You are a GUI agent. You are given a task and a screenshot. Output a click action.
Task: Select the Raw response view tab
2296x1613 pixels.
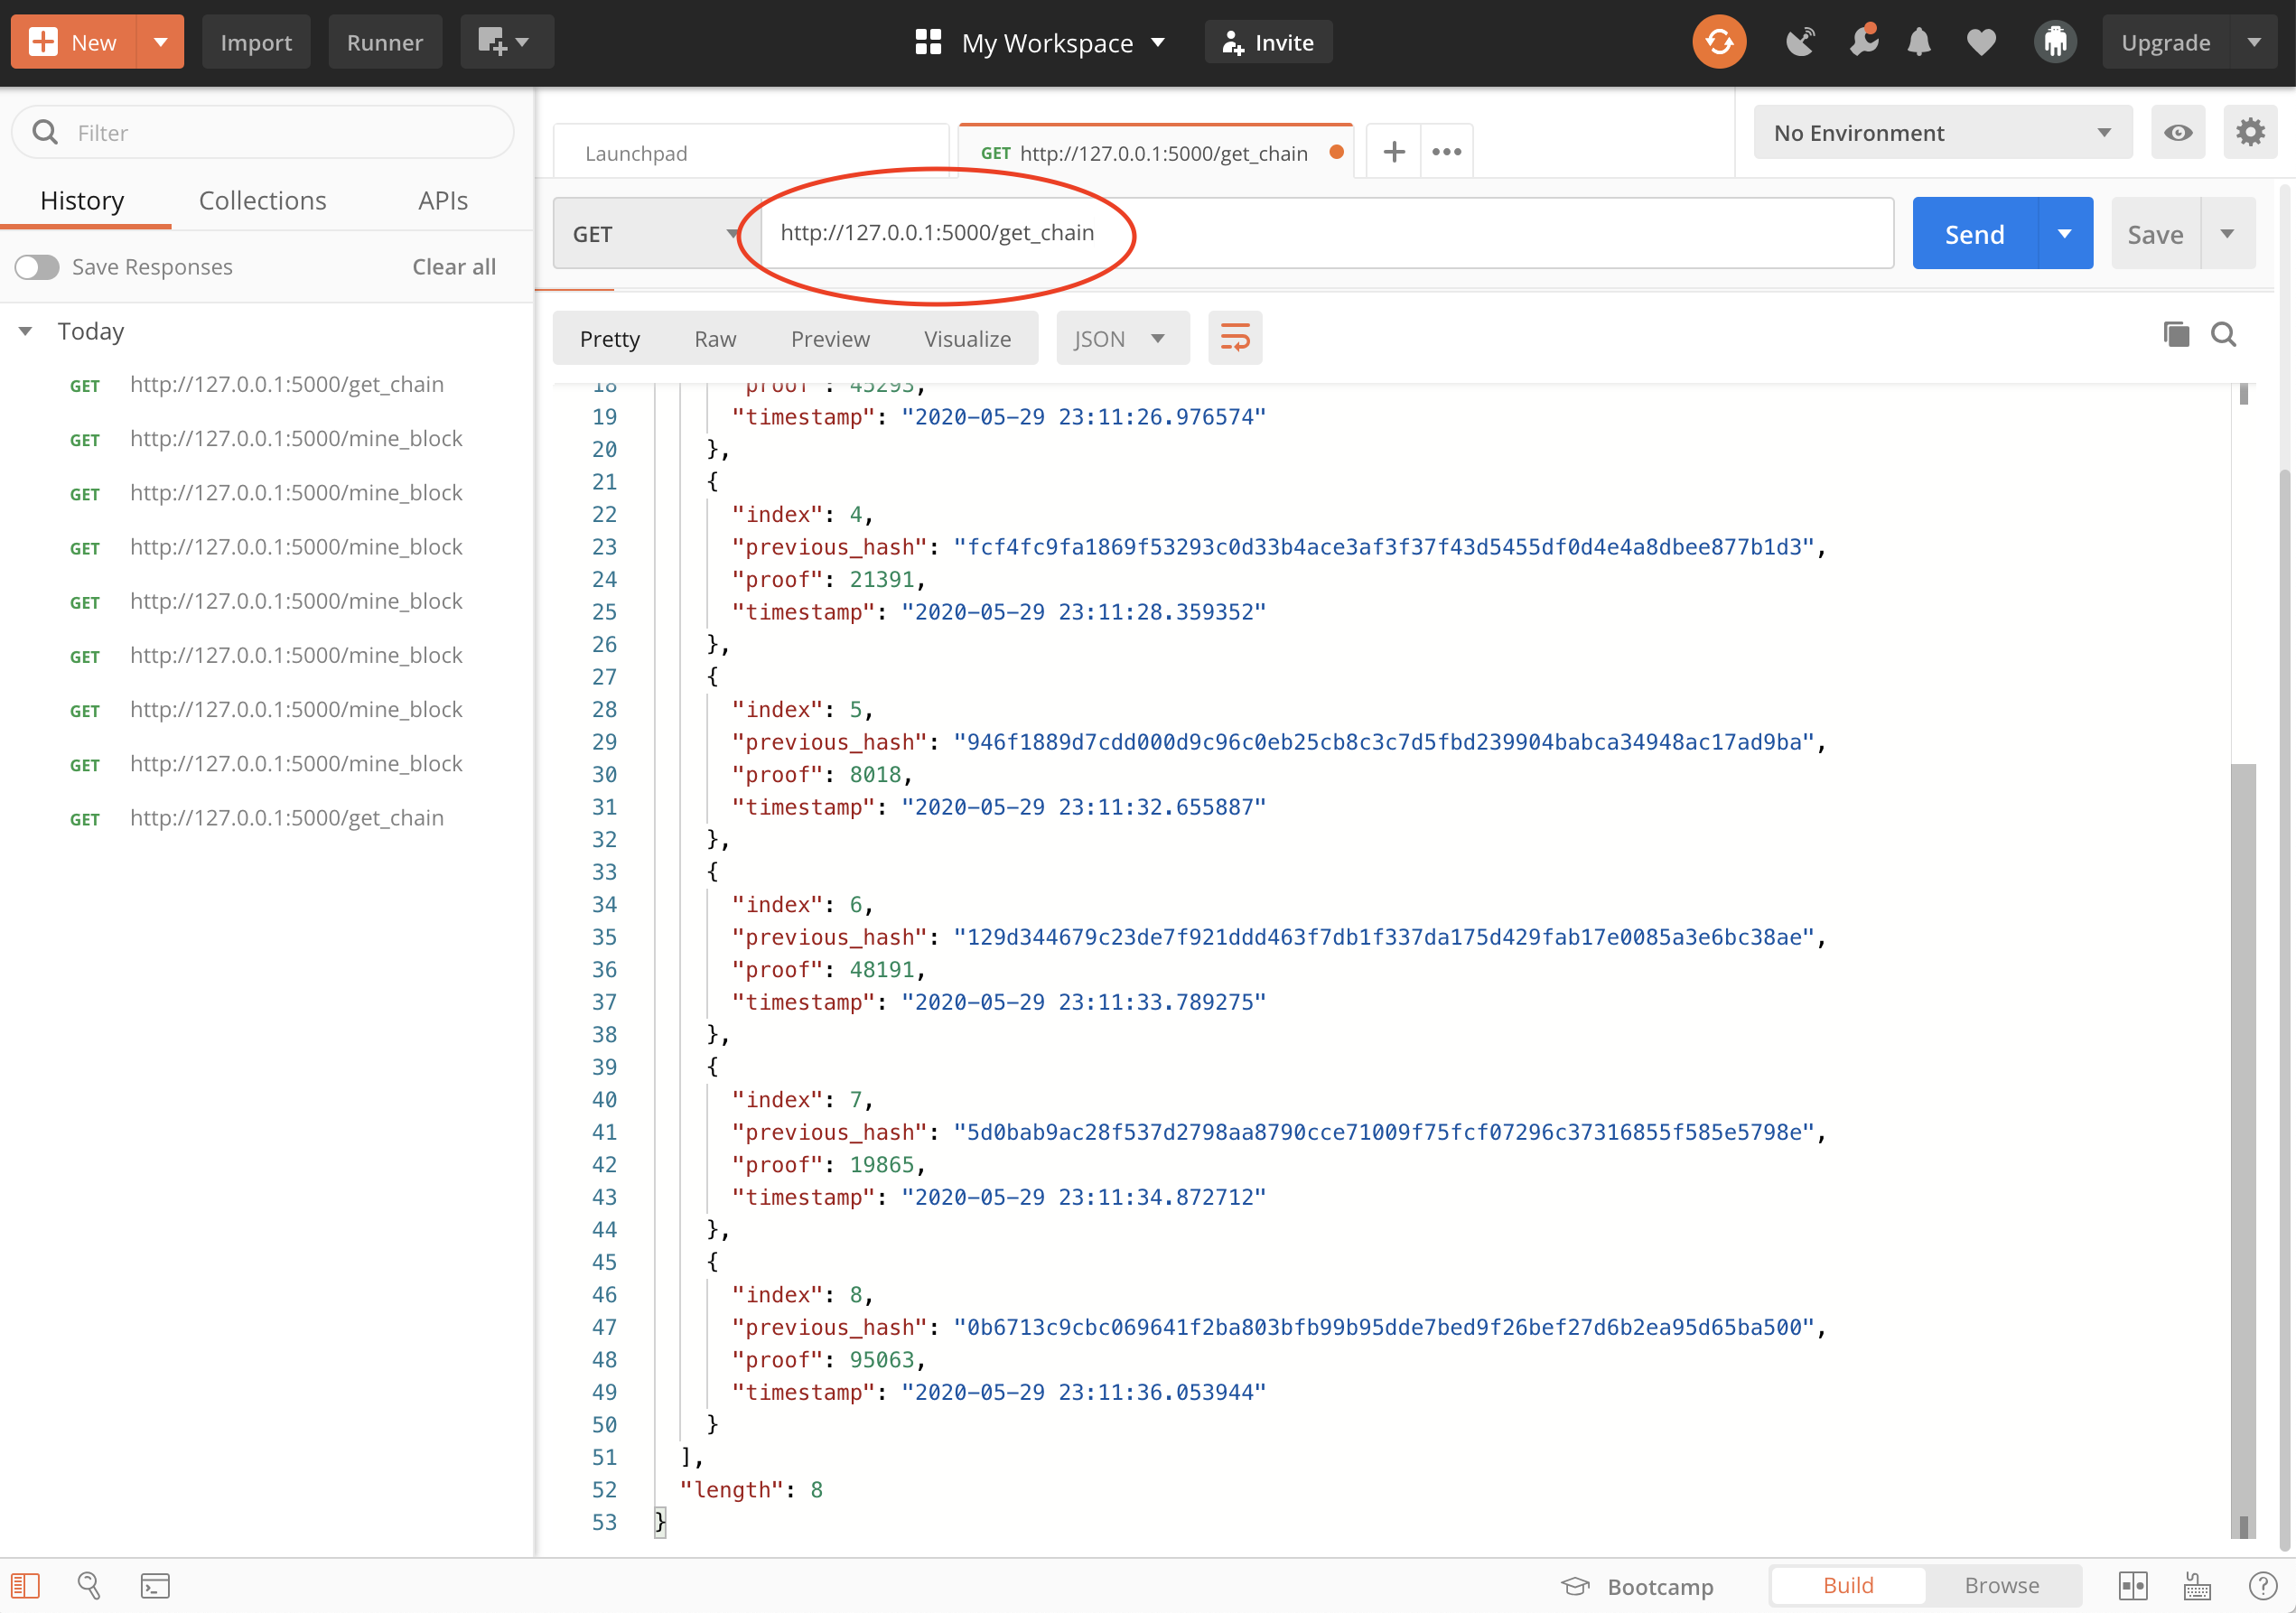coord(715,339)
